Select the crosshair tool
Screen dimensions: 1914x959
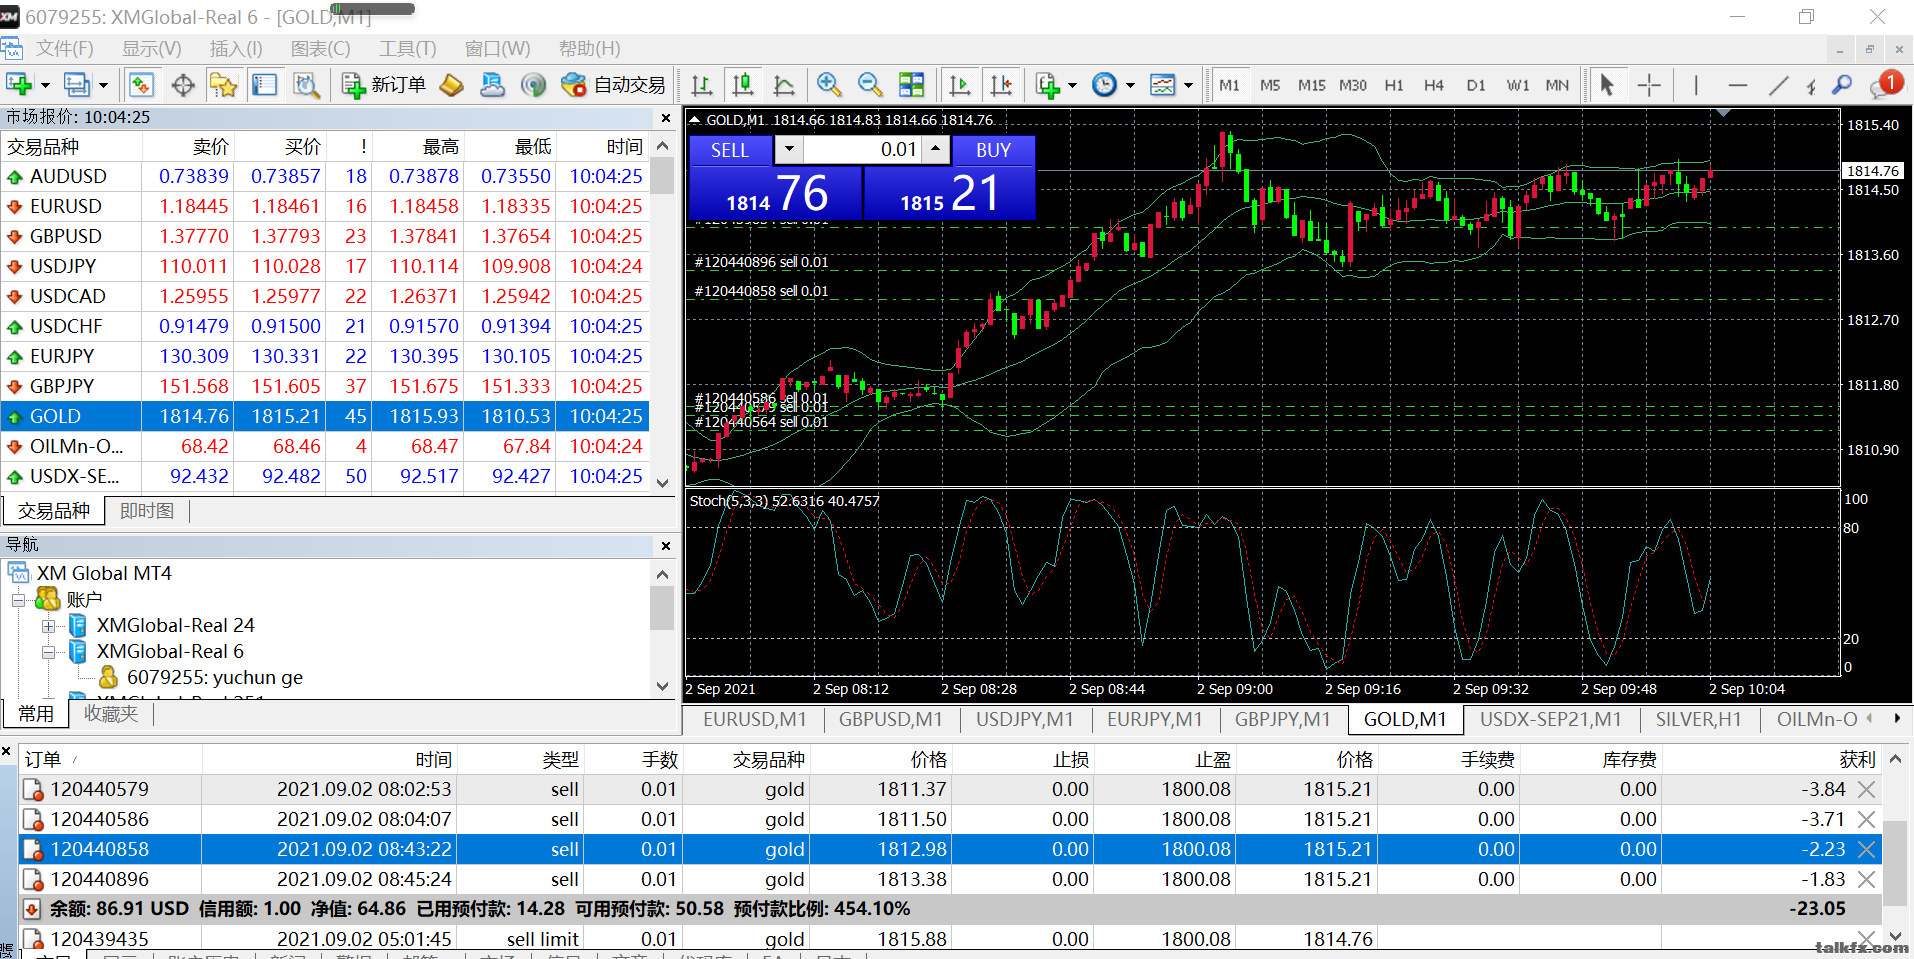pos(1649,85)
